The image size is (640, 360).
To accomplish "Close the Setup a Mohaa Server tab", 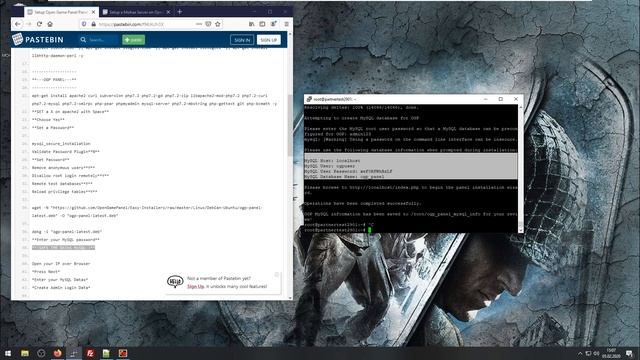I will [169, 12].
